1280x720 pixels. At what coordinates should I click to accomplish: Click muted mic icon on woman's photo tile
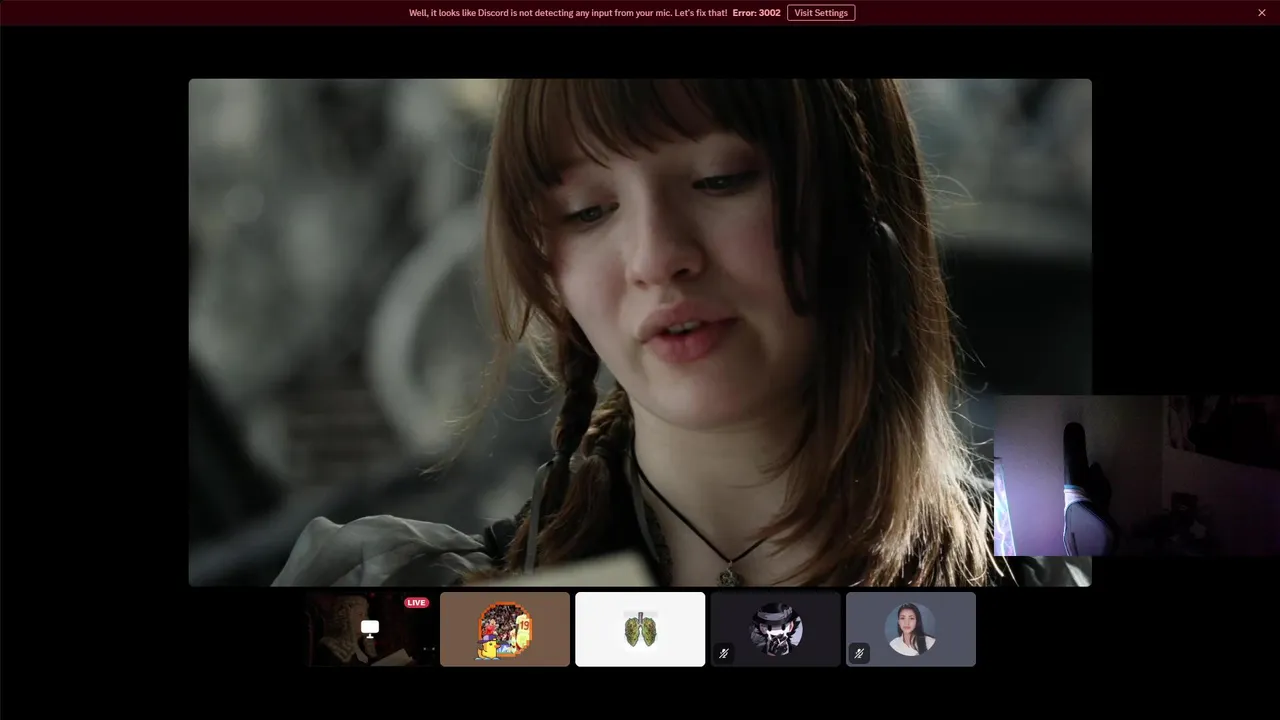point(859,653)
